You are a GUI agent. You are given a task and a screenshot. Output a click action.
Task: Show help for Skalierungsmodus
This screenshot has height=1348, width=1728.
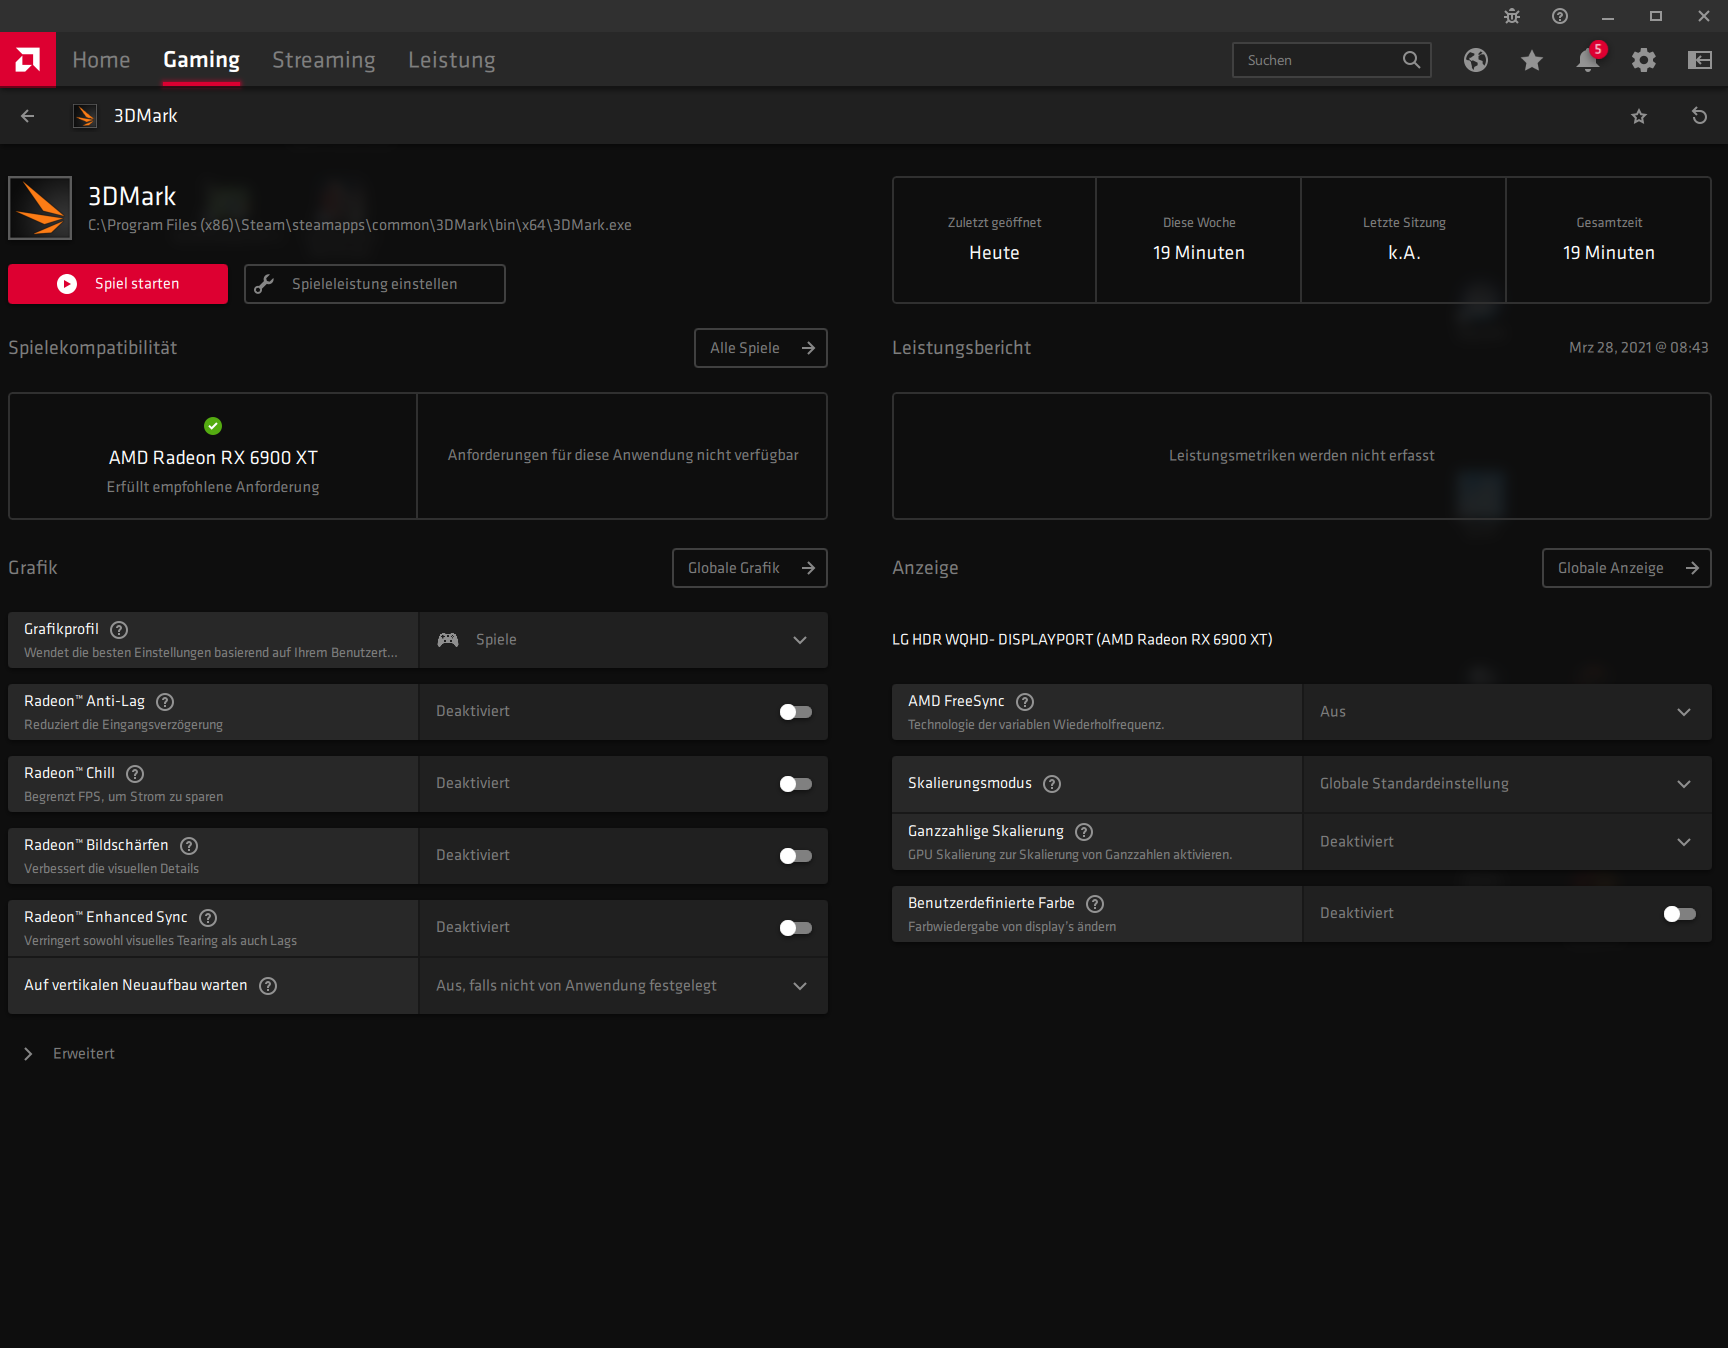tap(1052, 783)
